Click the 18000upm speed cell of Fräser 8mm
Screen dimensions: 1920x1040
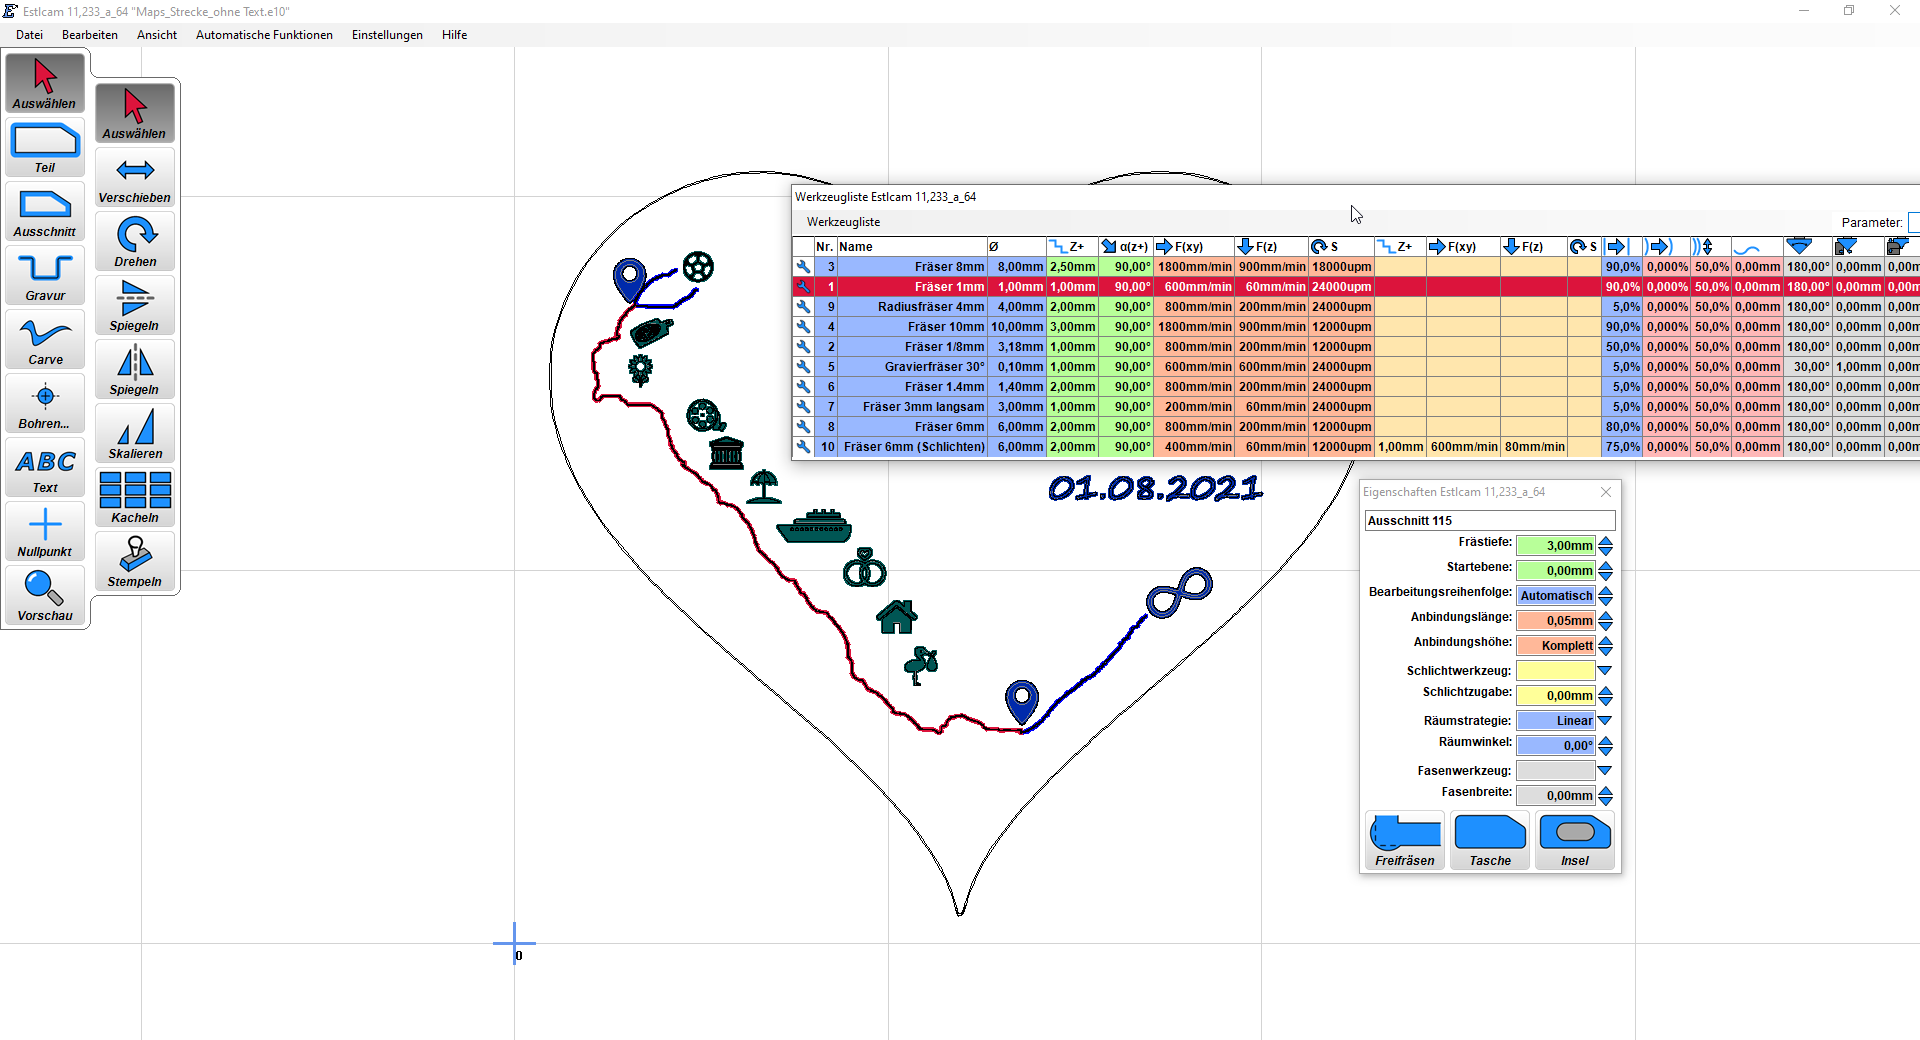1341,267
